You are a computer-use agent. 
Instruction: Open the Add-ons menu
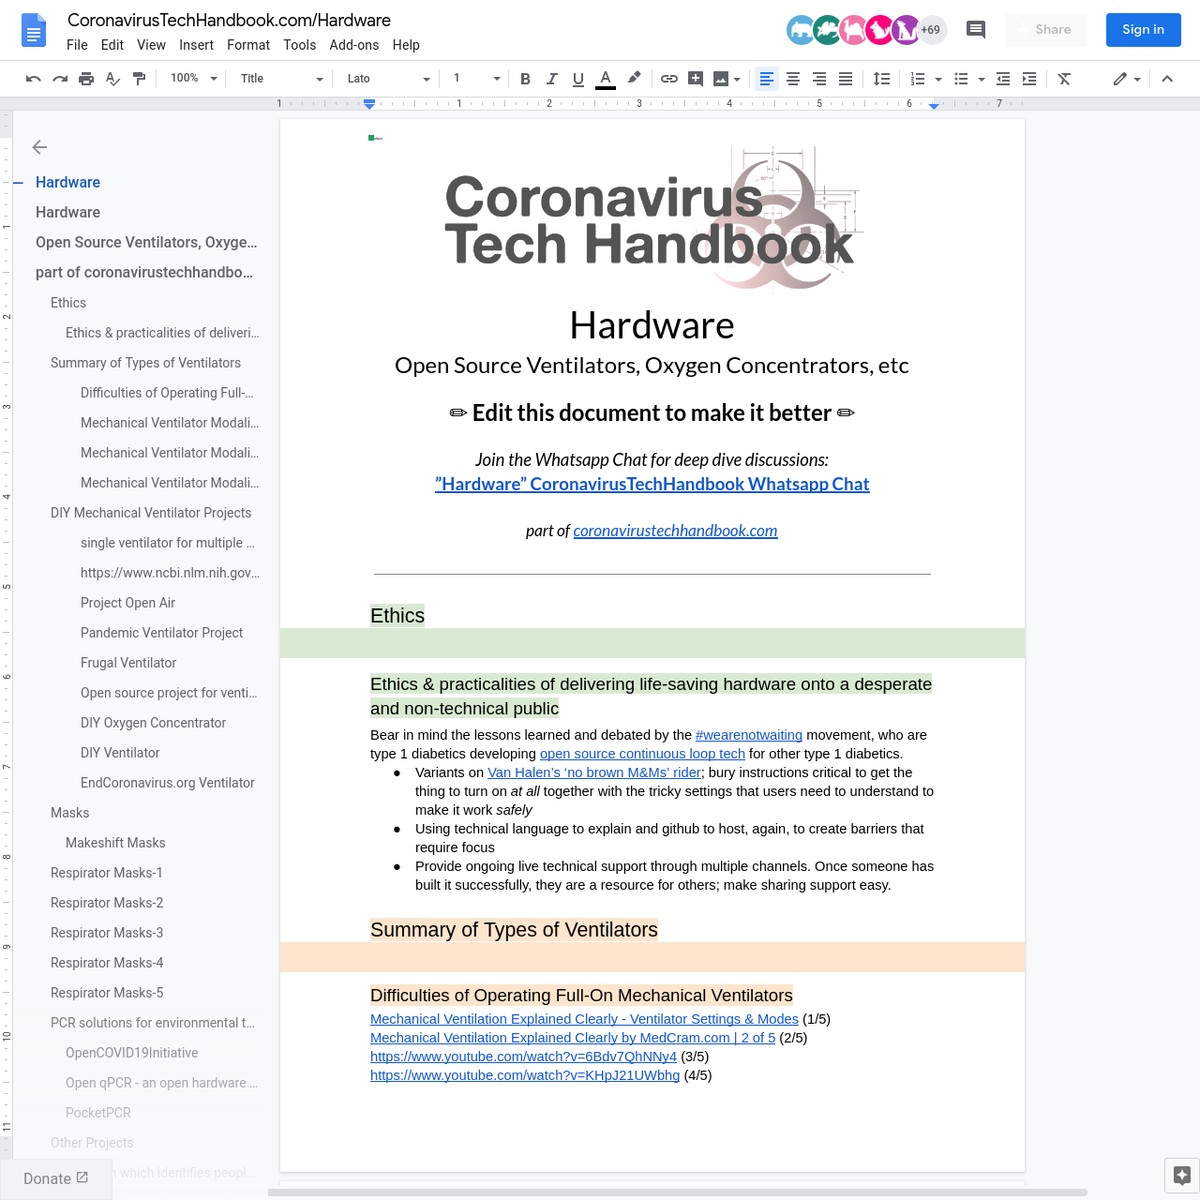tap(354, 45)
